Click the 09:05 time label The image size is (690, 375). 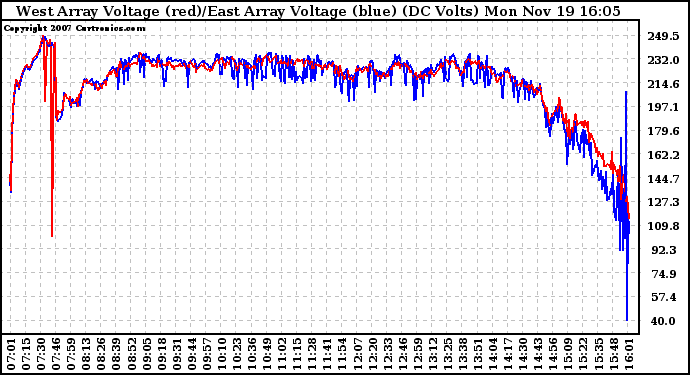tap(147, 354)
